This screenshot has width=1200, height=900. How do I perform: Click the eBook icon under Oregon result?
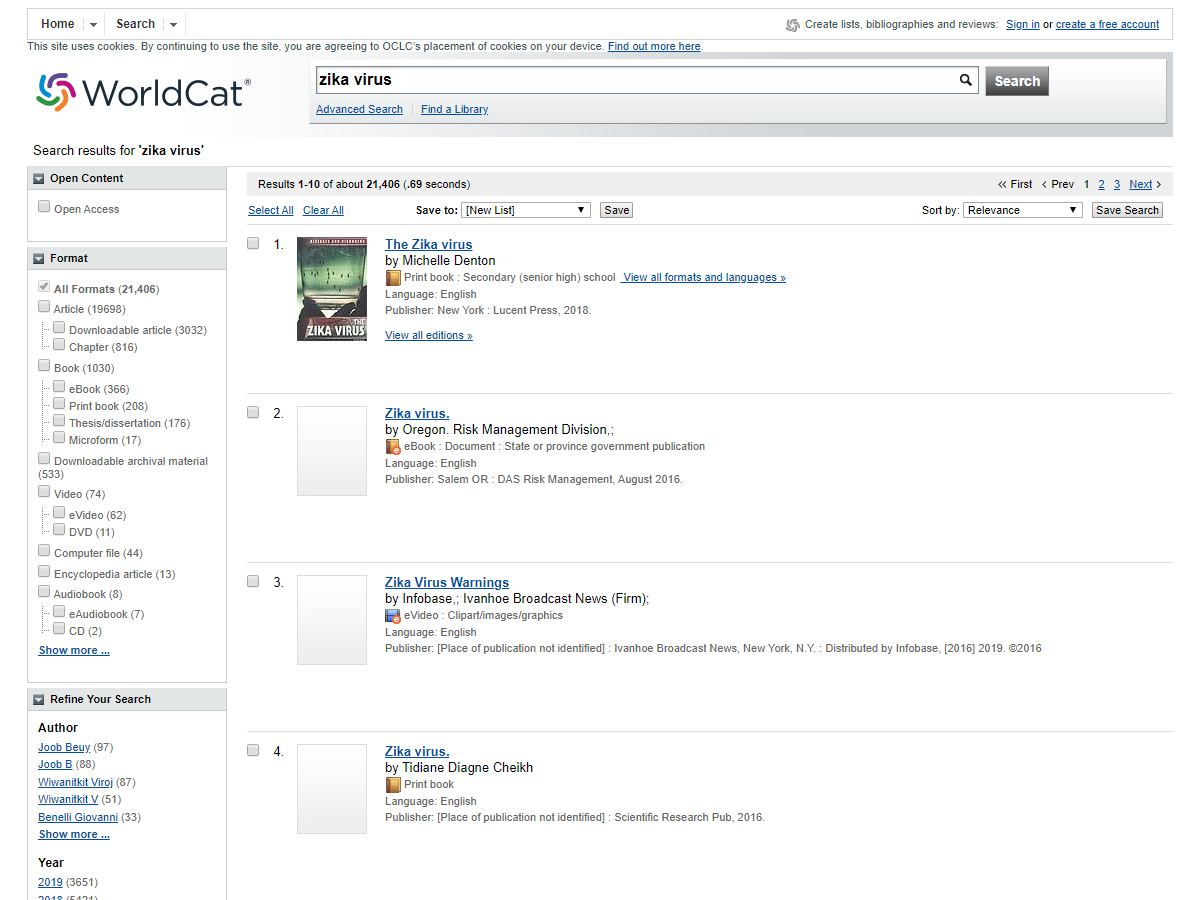393,447
